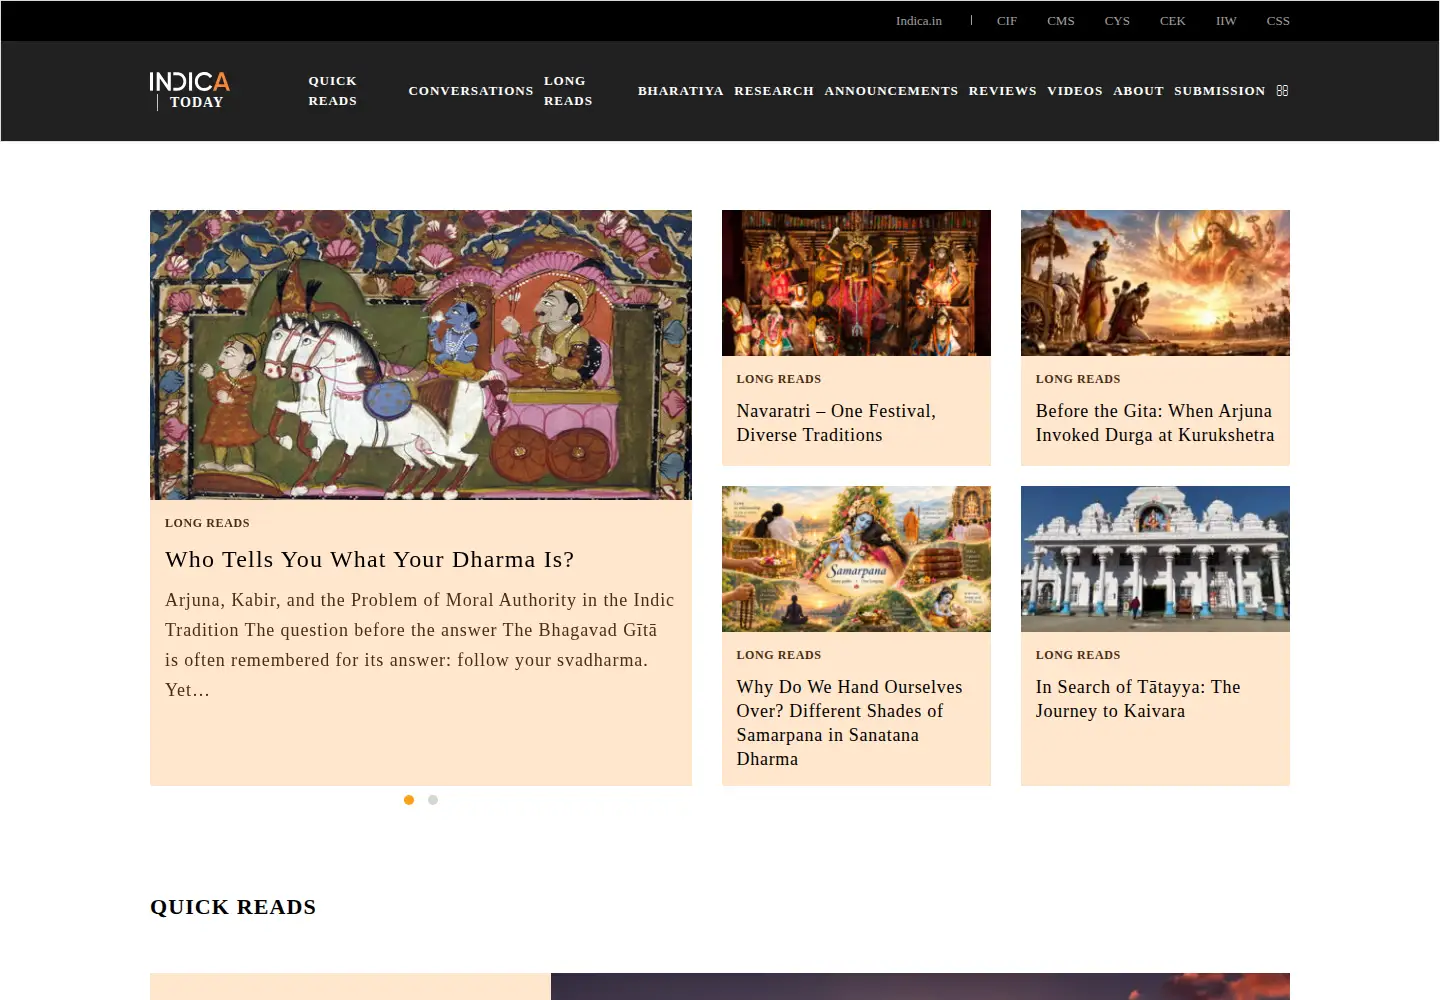
Task: Go to the Reviews section
Action: click(1002, 91)
